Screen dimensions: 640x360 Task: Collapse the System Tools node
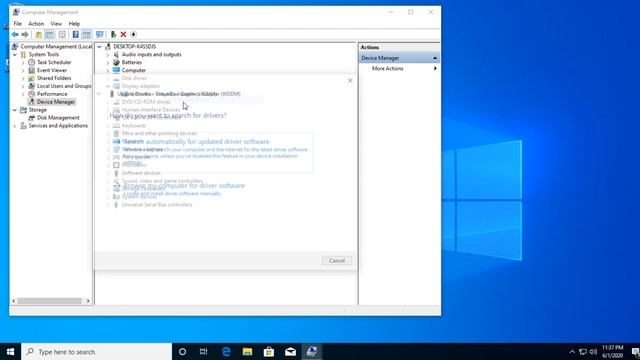coord(15,54)
